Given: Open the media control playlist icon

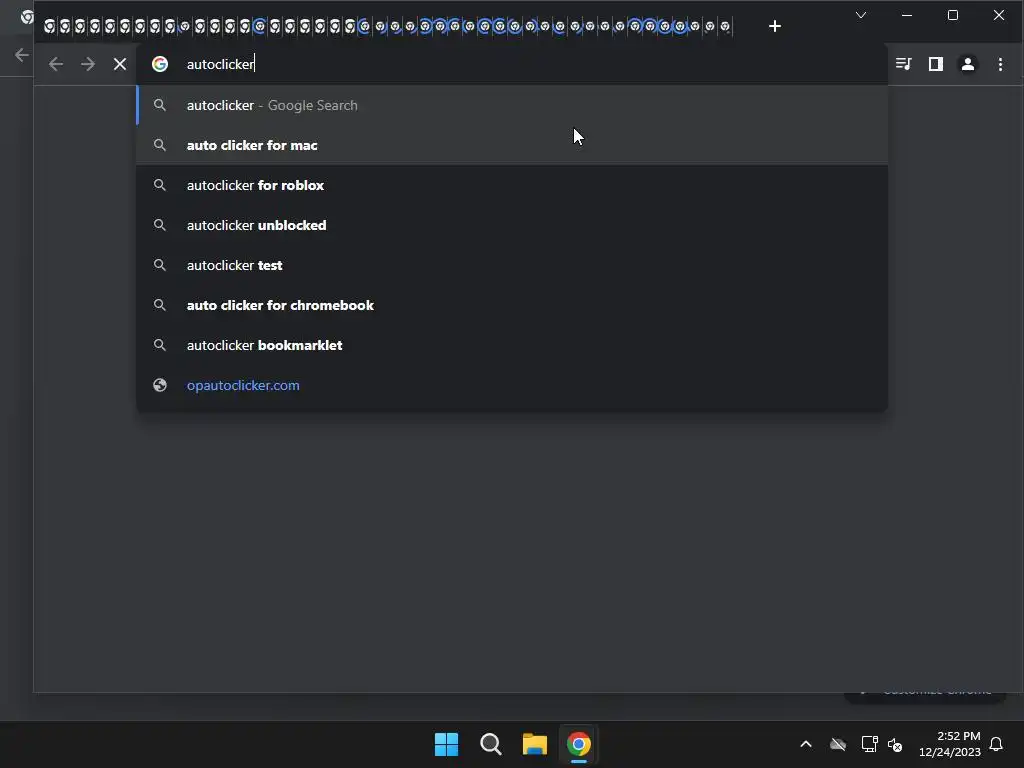Looking at the screenshot, I should tap(904, 64).
